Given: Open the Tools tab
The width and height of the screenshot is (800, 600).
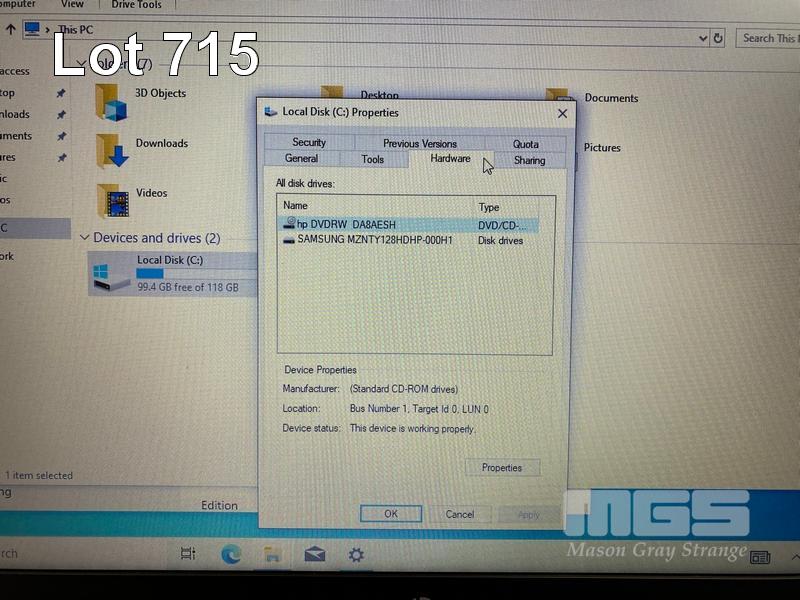Looking at the screenshot, I should point(372,159).
